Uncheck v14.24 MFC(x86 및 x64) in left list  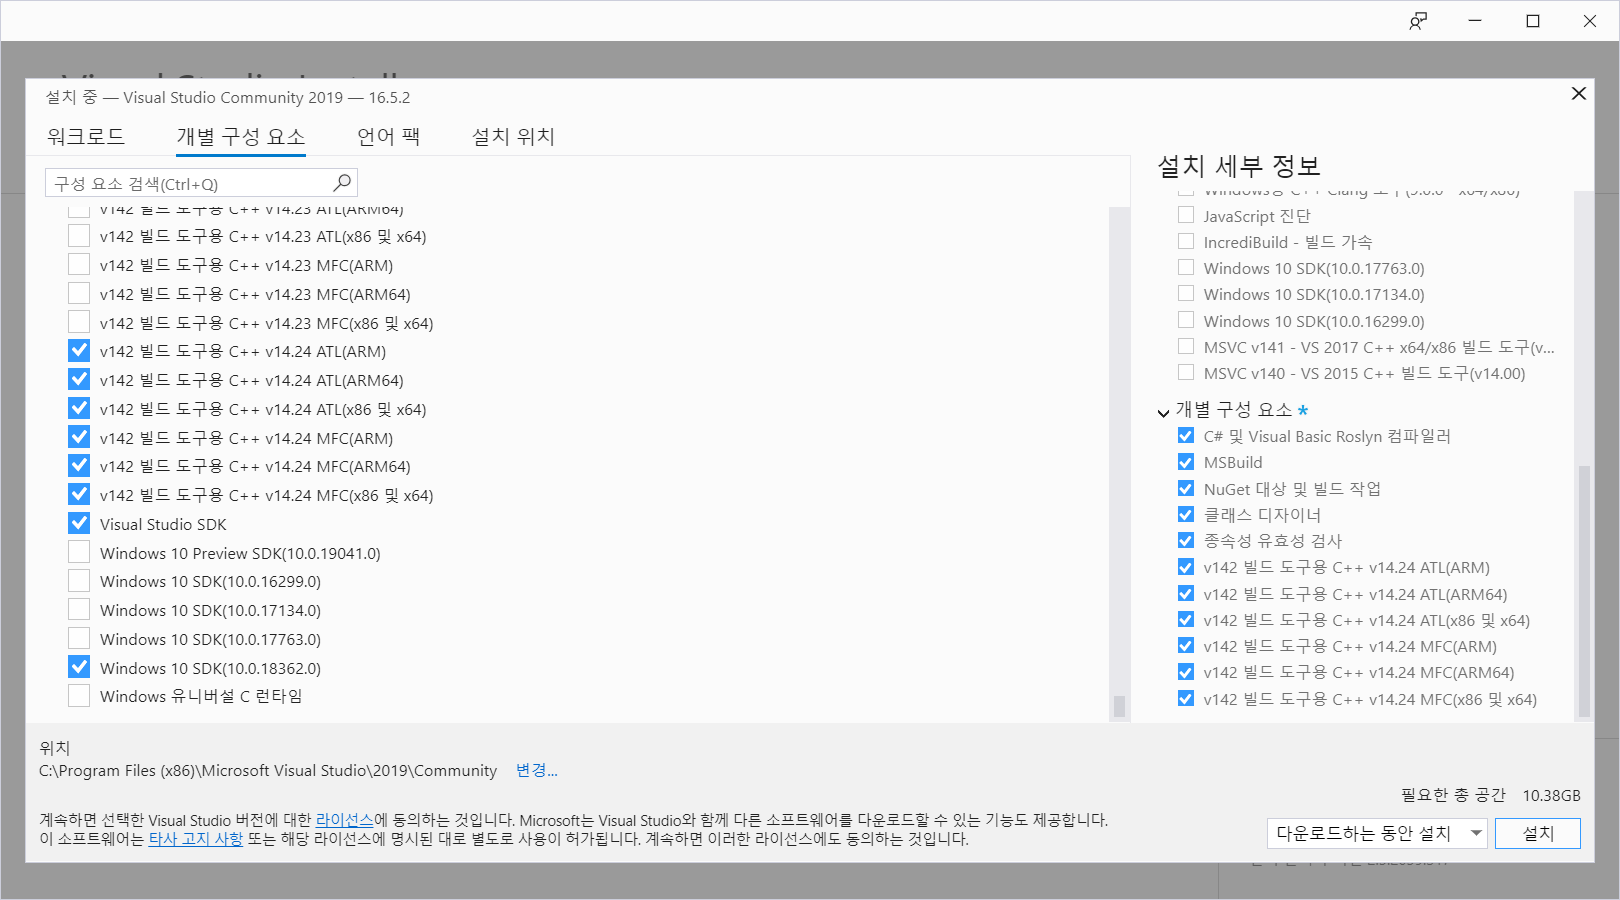pyautogui.click(x=79, y=495)
